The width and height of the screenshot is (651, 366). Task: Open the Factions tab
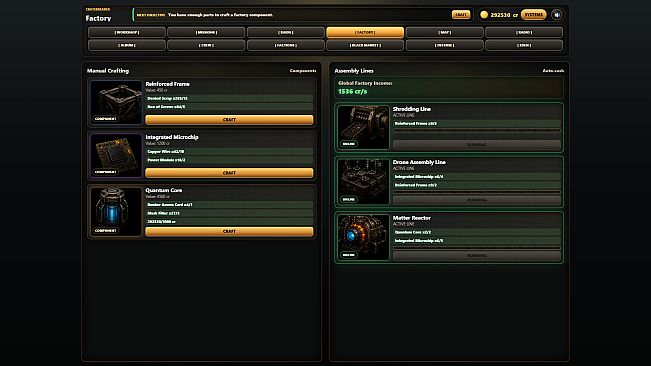point(286,45)
